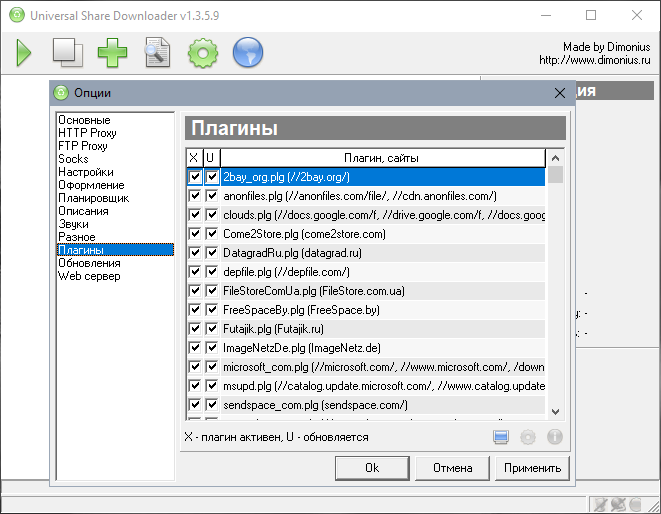Click the gray gear icon below plugin list
The height and width of the screenshot is (514, 661).
(x=528, y=437)
